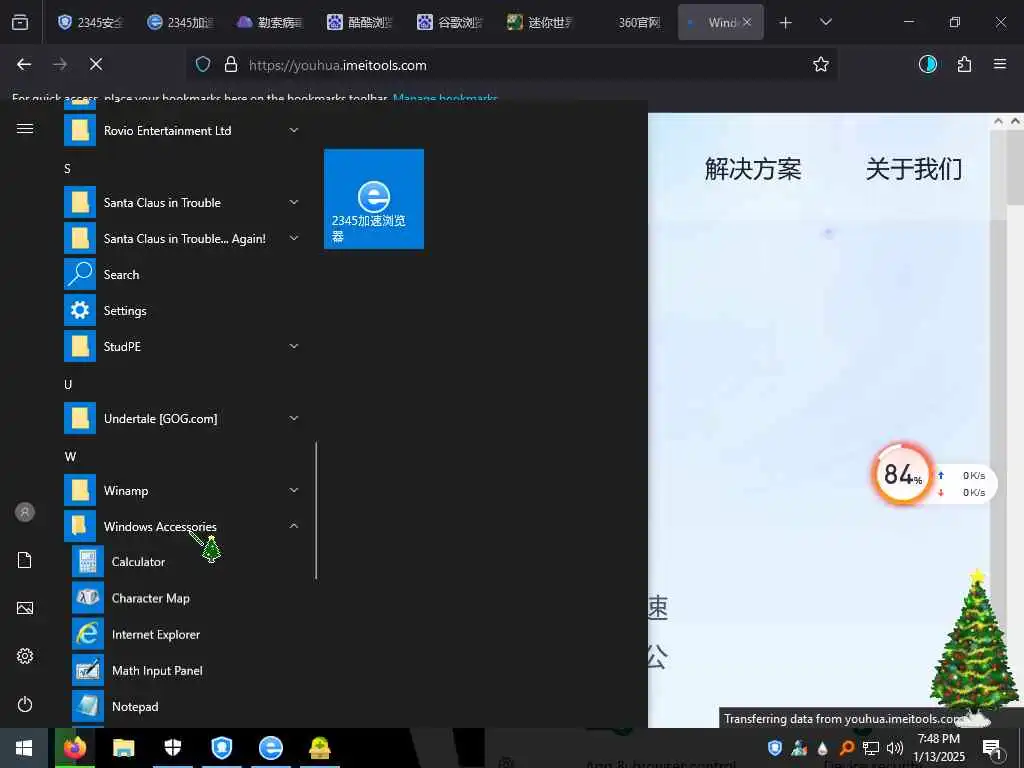Open the Firefox View icon in tab bar

[20, 22]
